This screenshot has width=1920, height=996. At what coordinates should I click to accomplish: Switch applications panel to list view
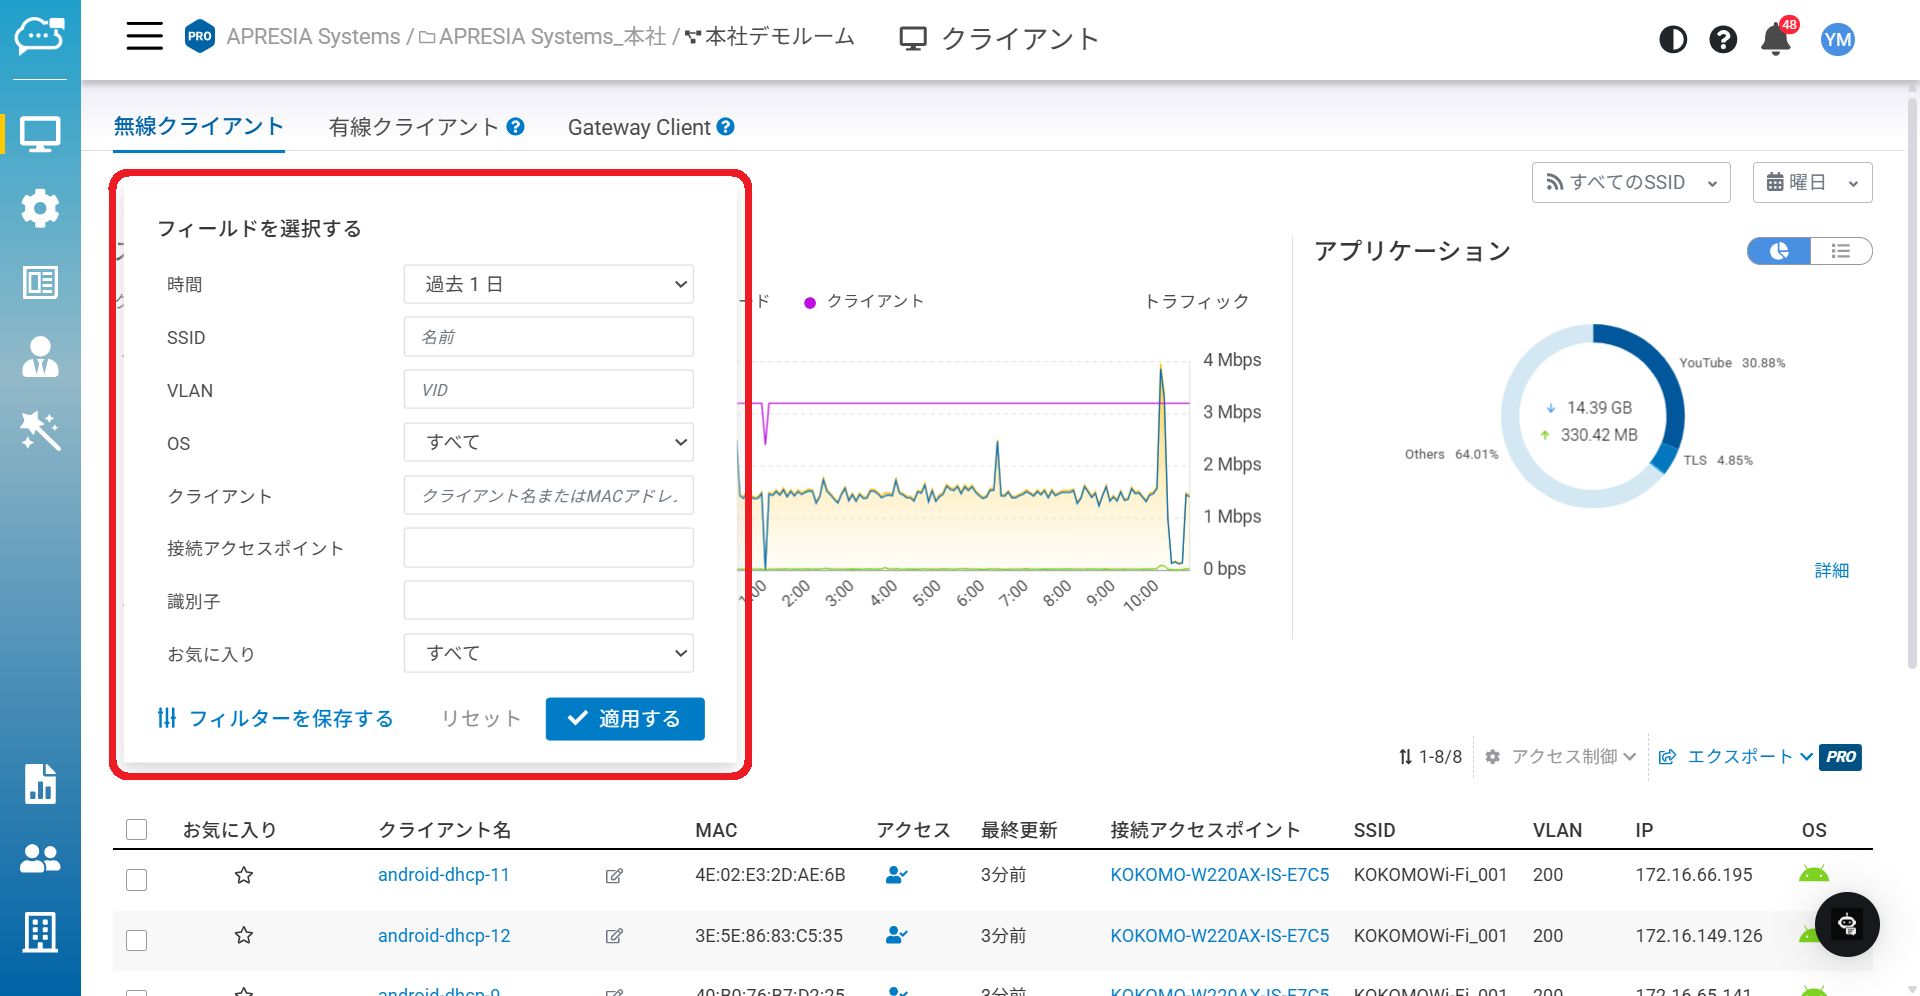click(1840, 251)
